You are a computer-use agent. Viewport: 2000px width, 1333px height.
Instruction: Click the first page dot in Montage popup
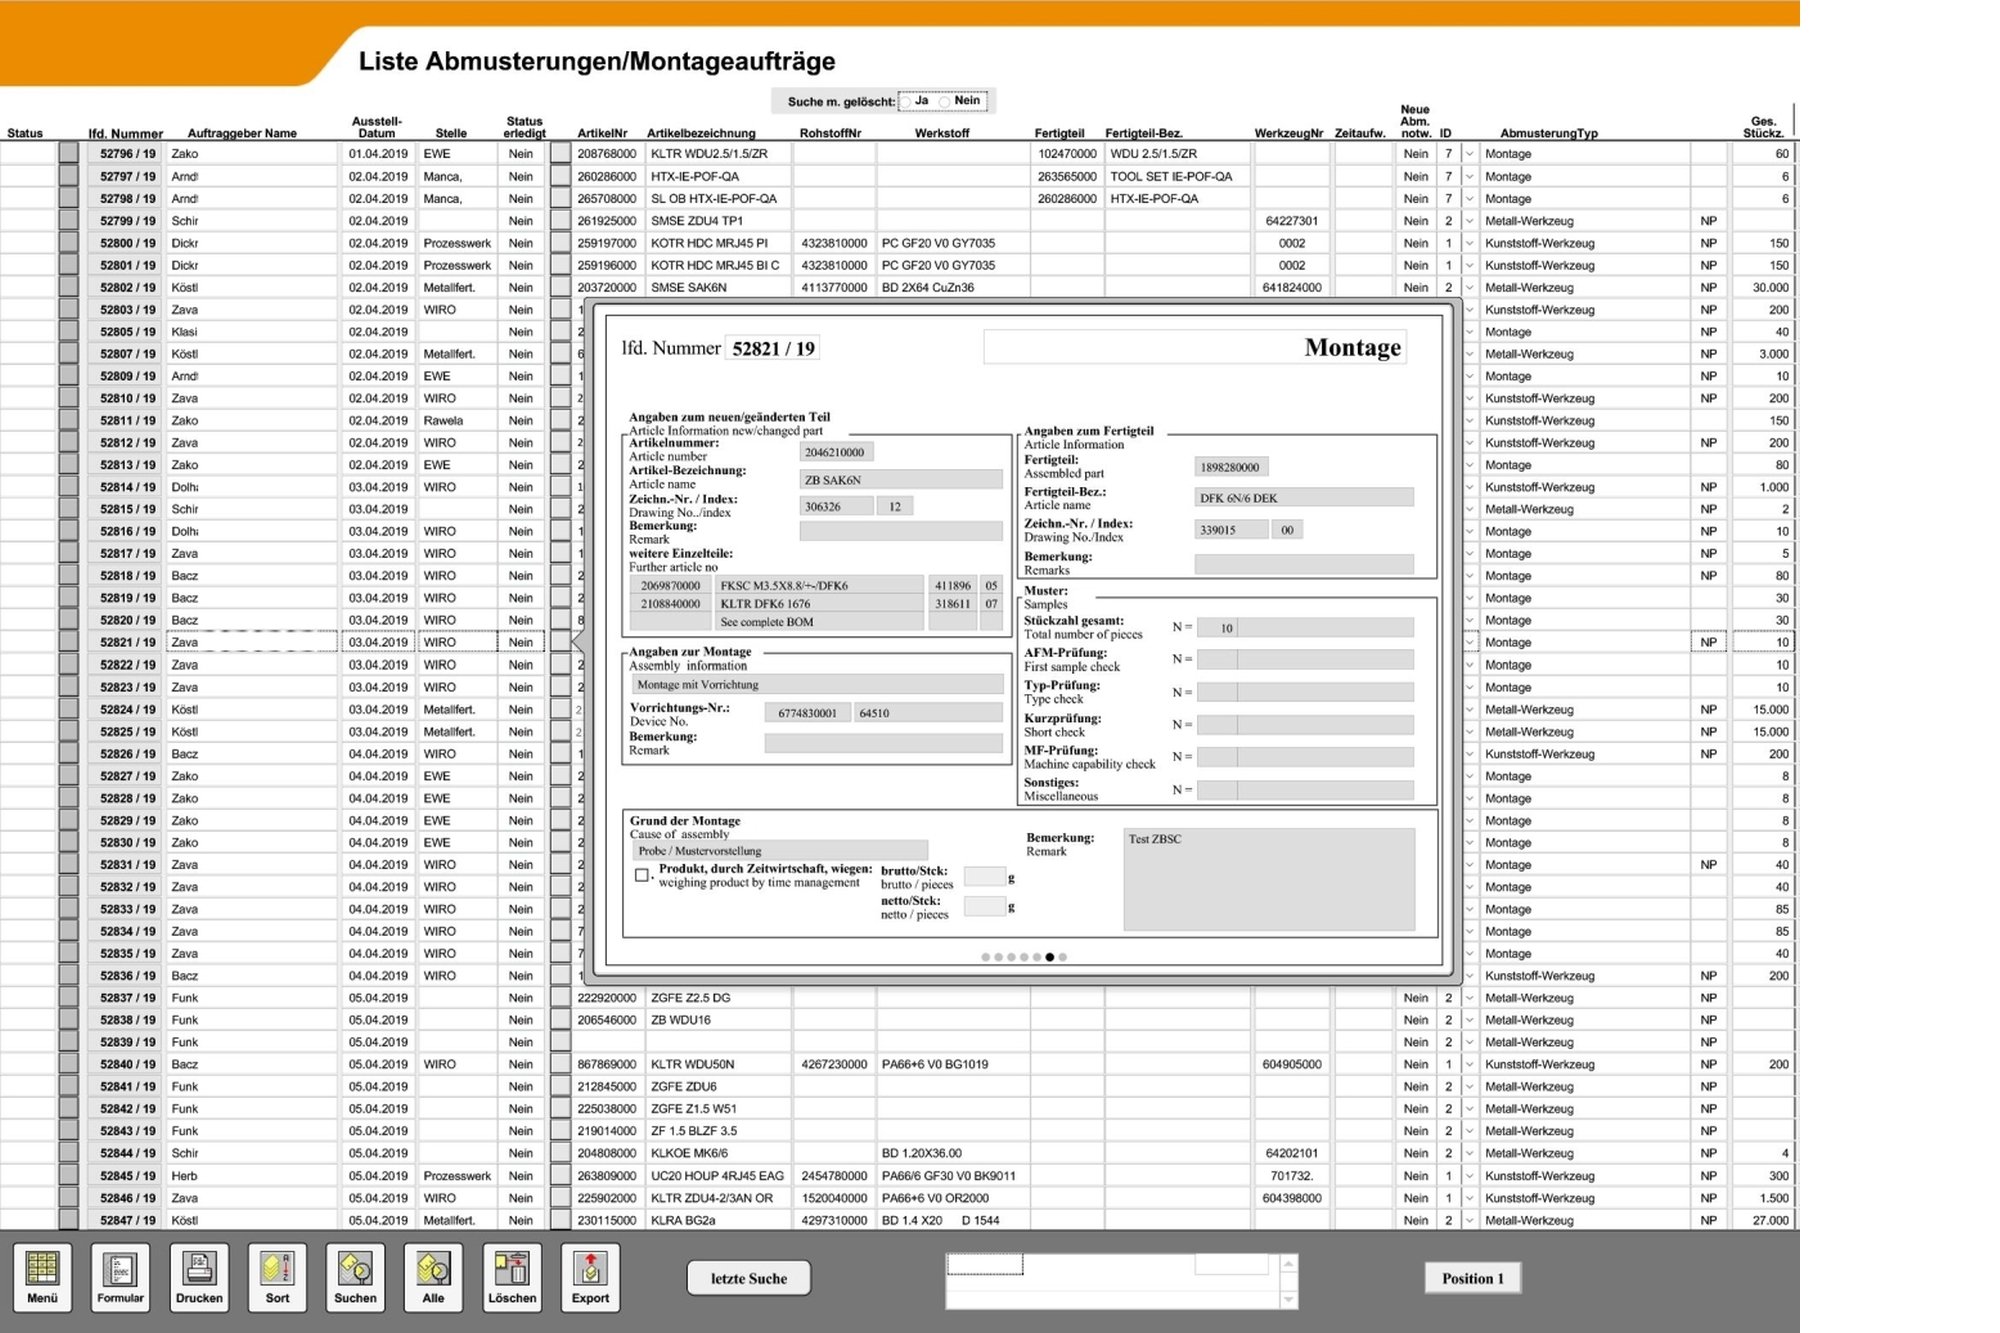point(985,957)
